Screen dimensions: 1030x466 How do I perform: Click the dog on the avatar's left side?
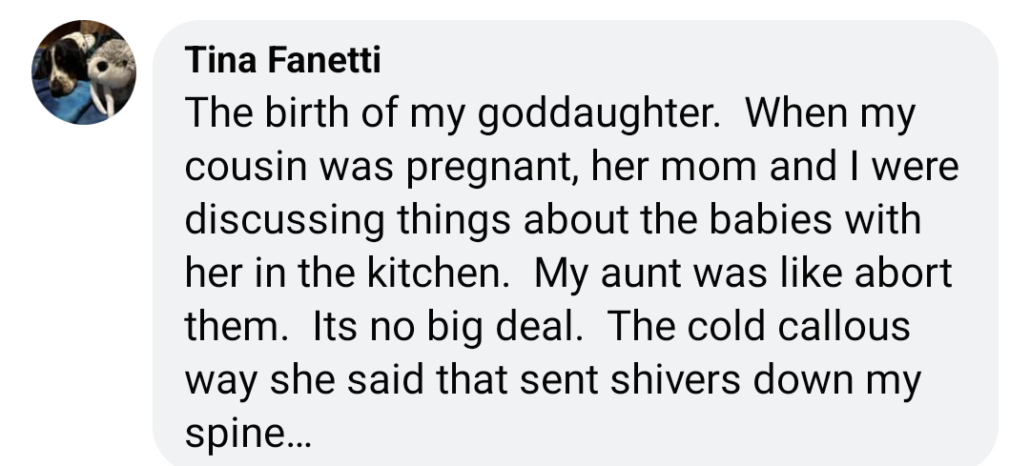coord(58,72)
